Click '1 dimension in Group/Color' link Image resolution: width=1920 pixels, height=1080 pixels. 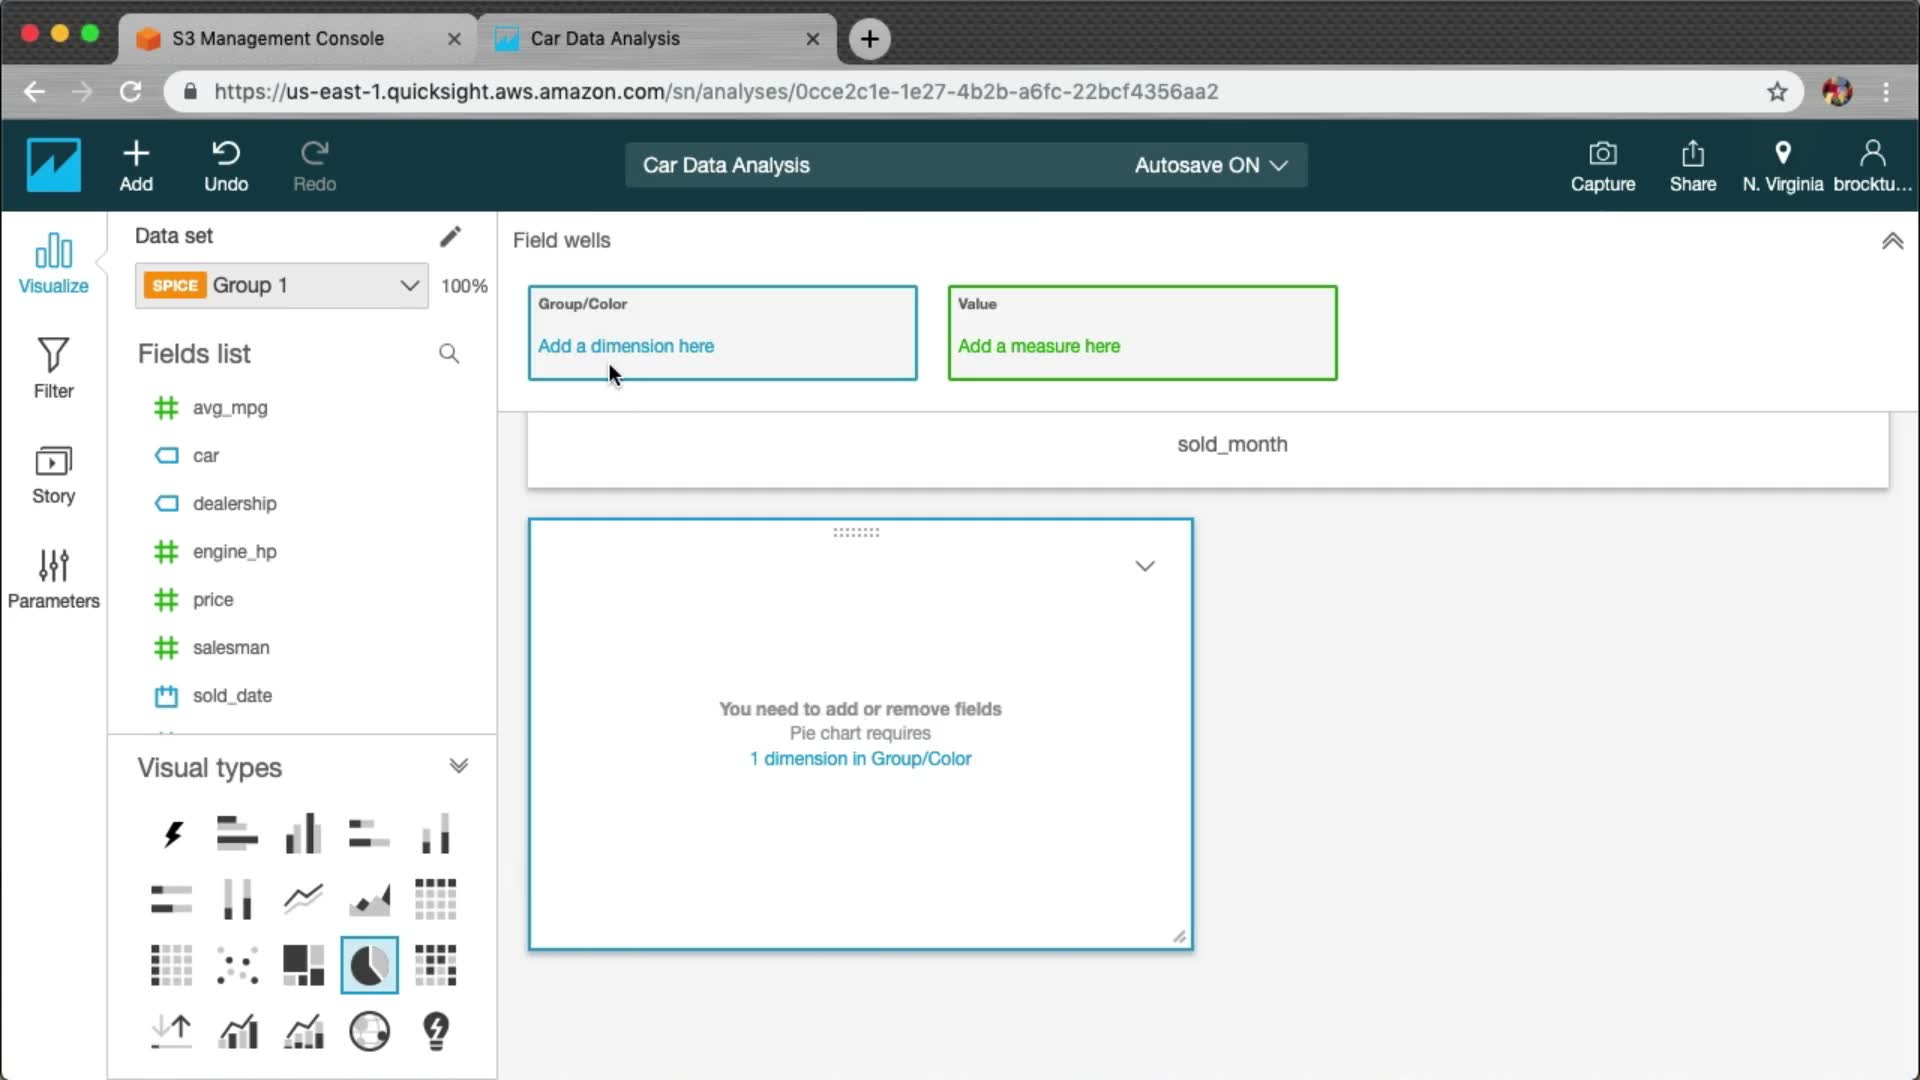[x=860, y=759]
